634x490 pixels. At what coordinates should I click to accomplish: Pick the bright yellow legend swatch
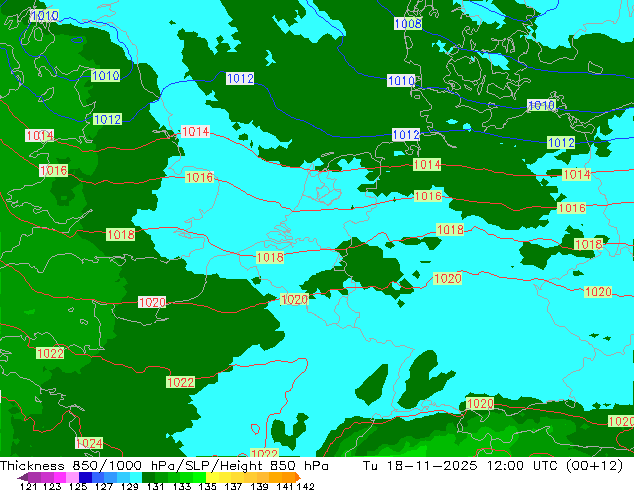(212, 477)
